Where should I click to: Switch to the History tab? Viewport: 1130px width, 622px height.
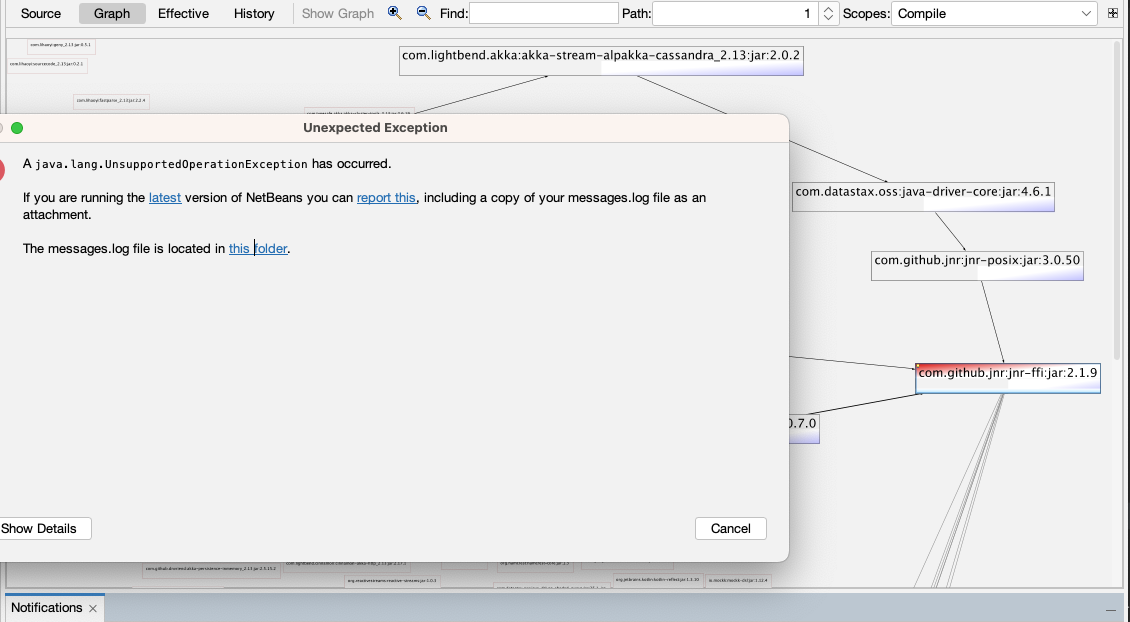tap(253, 13)
